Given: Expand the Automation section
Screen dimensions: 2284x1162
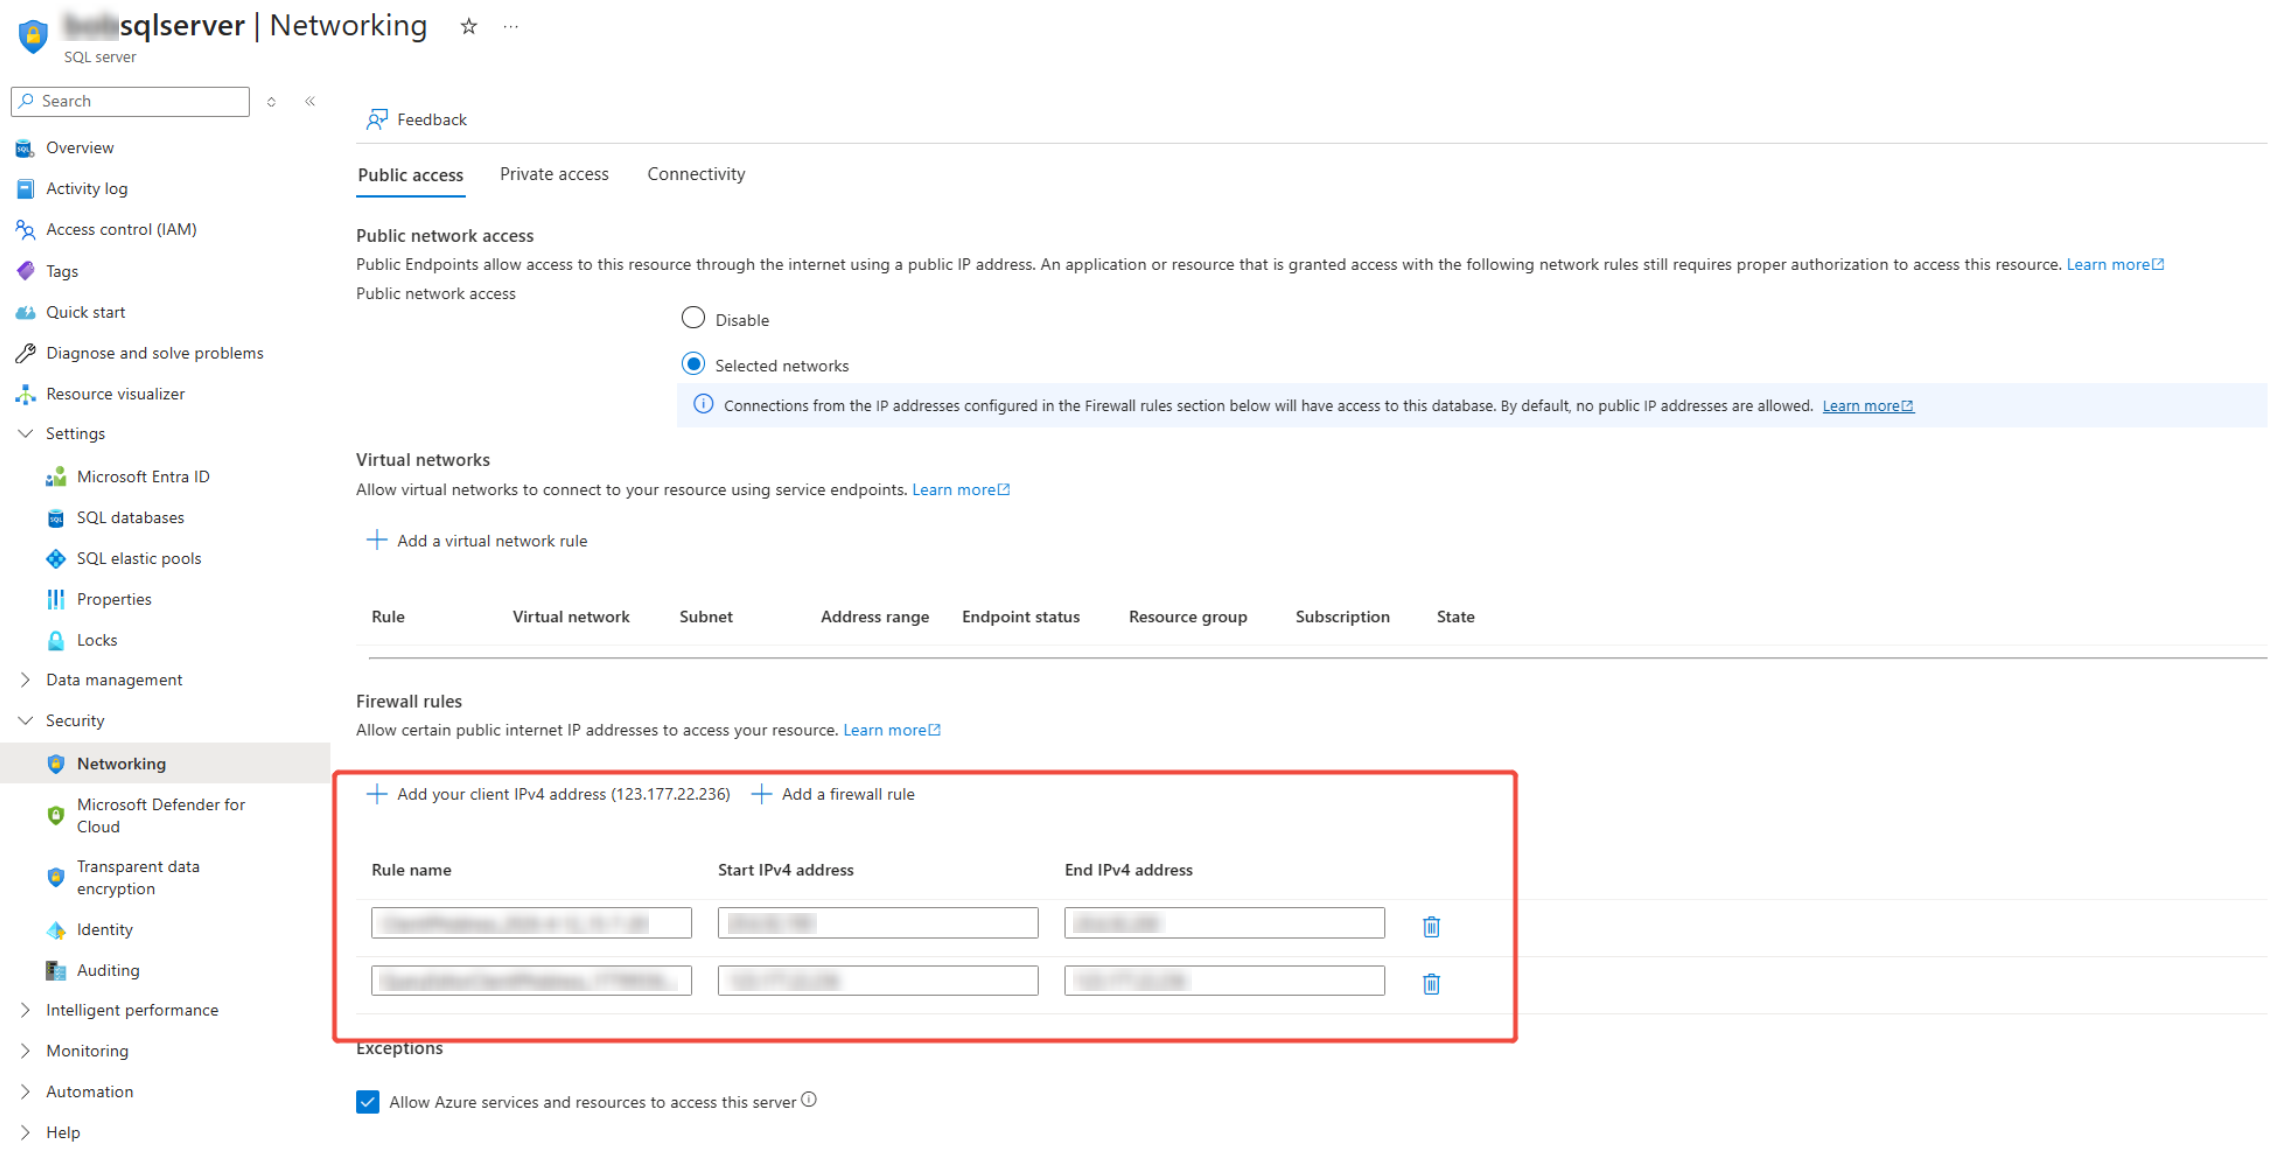Looking at the screenshot, I should click(x=26, y=1093).
